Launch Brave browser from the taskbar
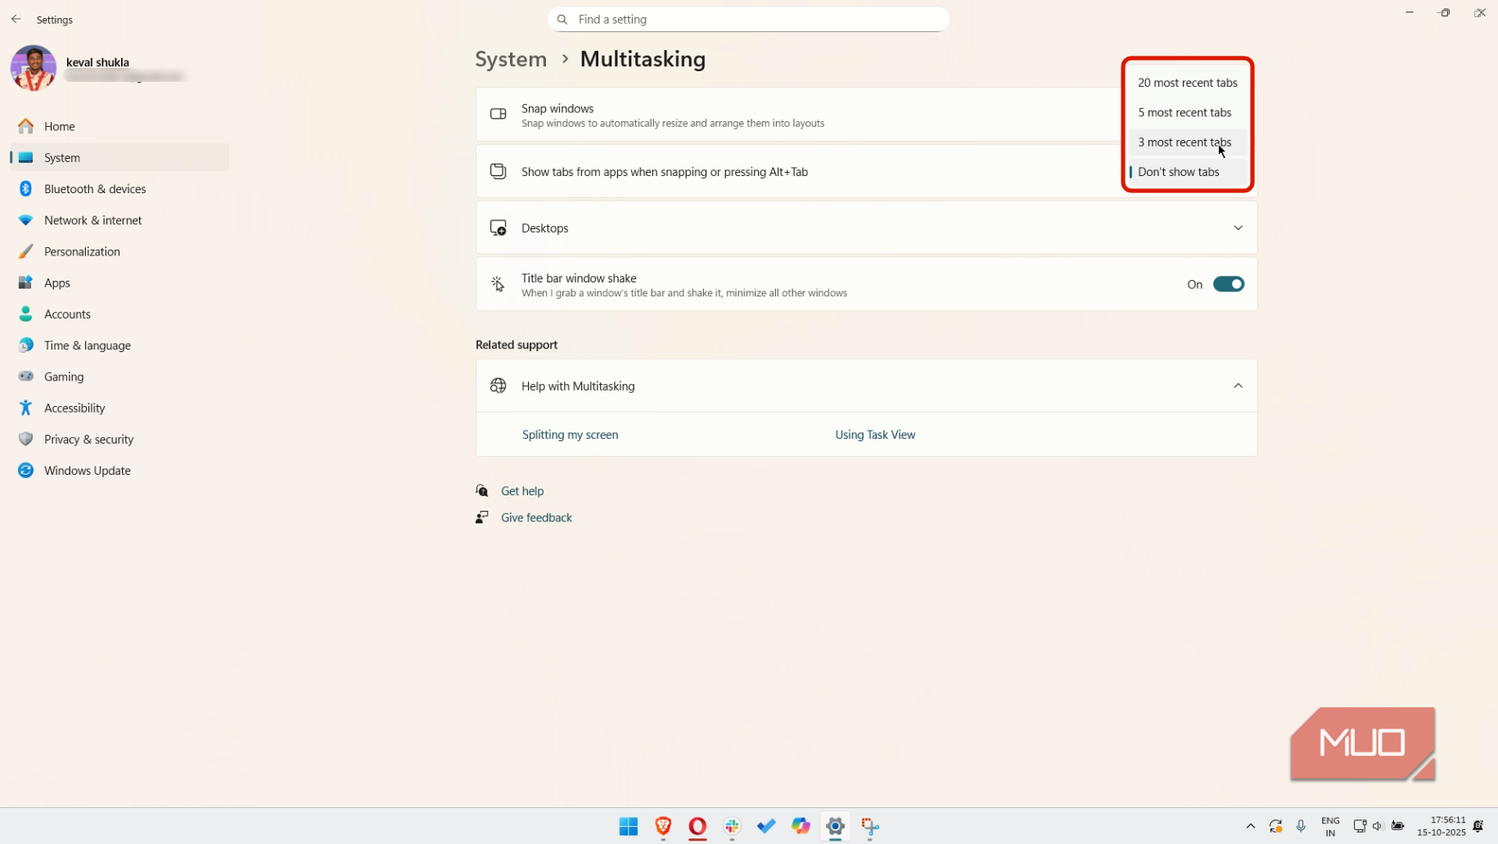 (x=663, y=826)
